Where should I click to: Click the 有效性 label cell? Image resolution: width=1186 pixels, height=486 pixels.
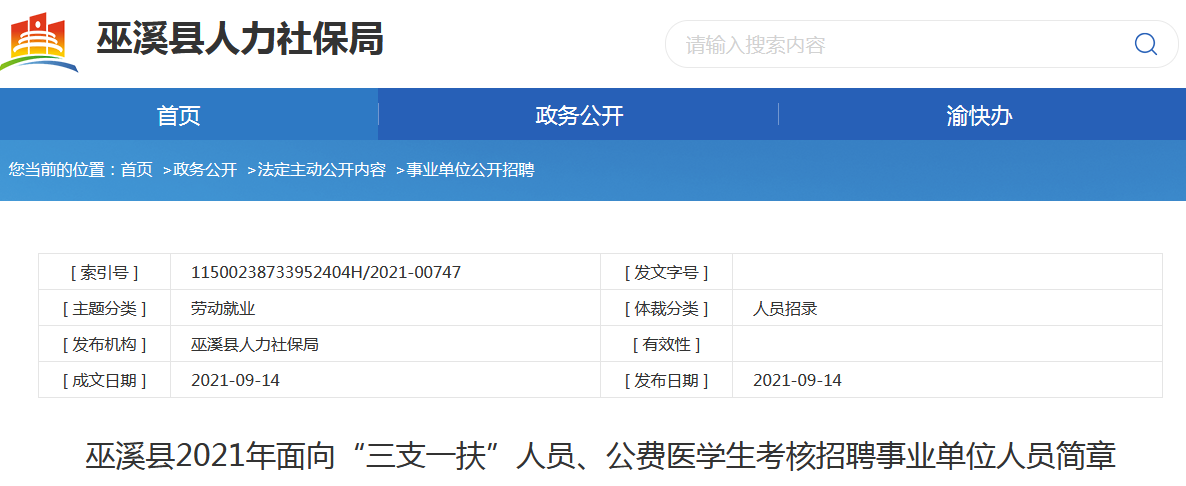tap(666, 345)
